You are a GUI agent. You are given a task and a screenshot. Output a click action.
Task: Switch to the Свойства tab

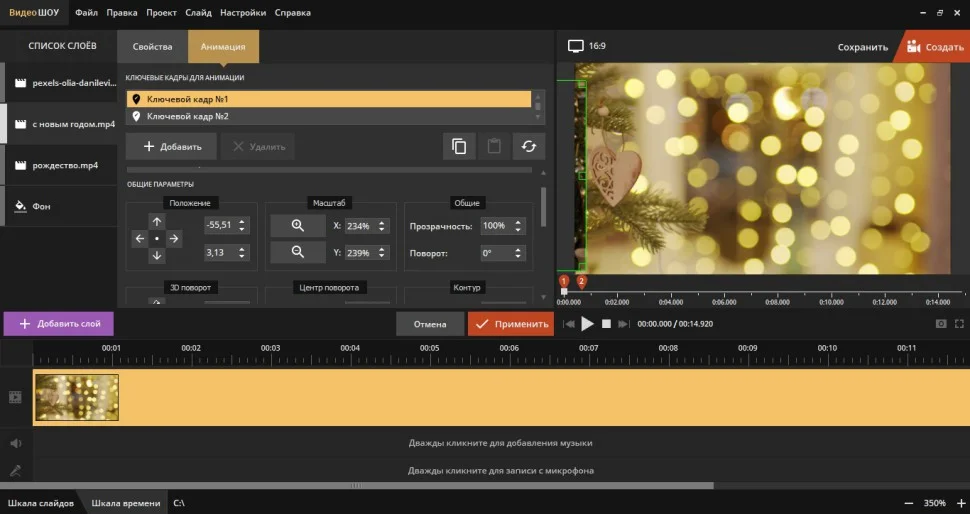click(152, 47)
